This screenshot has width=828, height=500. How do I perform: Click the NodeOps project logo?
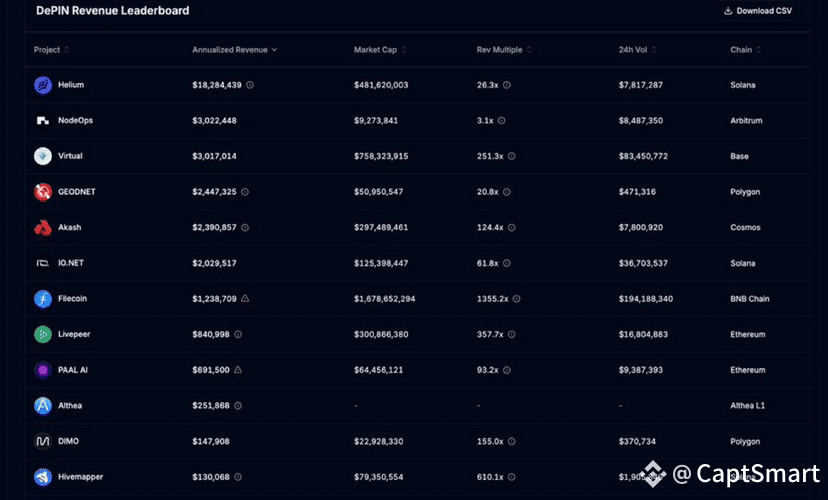pyautogui.click(x=43, y=120)
